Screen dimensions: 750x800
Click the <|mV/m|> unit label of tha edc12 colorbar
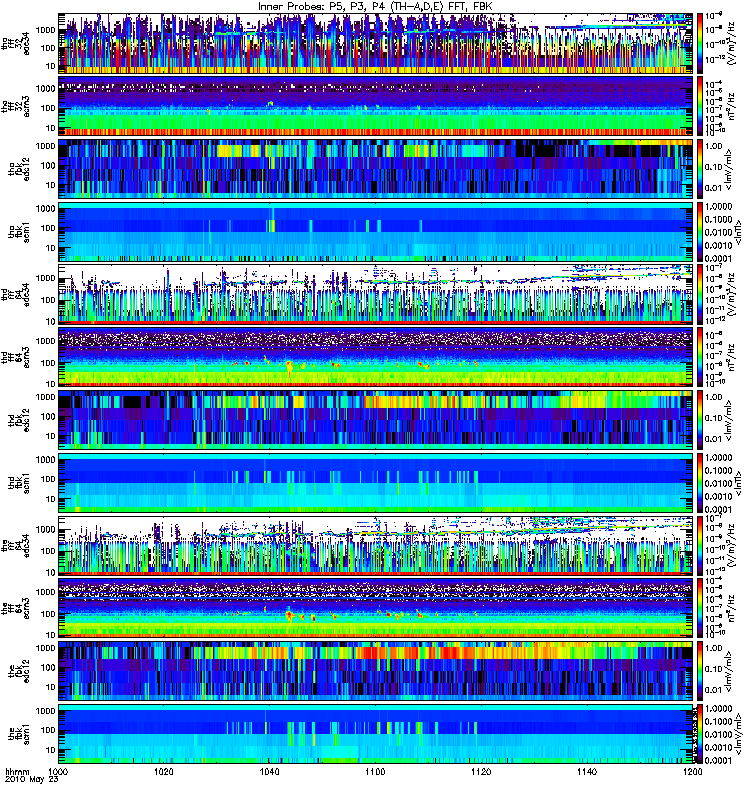coord(730,169)
